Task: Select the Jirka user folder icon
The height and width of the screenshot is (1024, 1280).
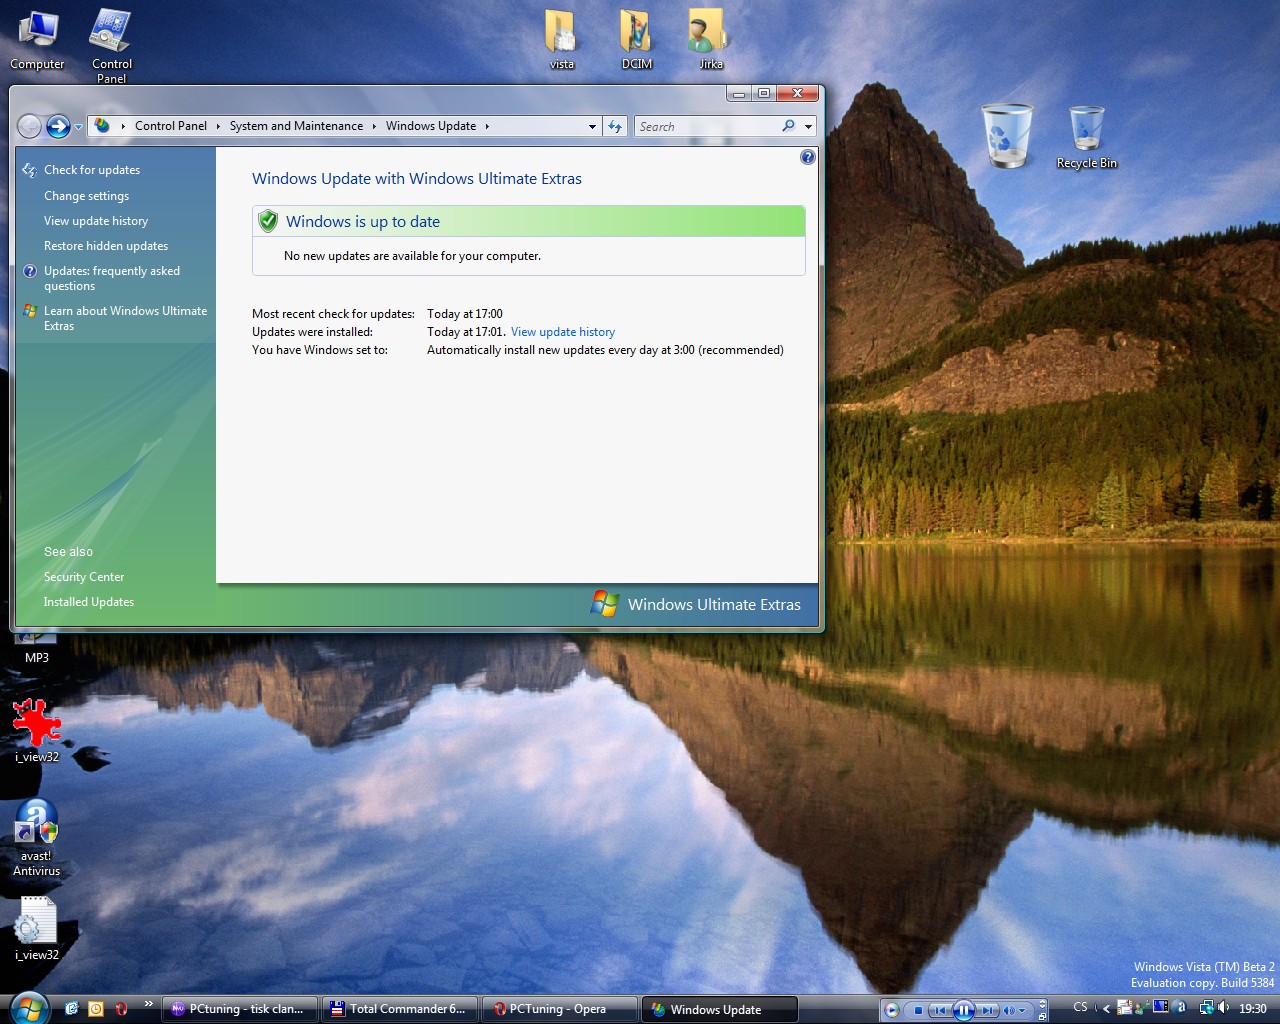Action: click(710, 40)
